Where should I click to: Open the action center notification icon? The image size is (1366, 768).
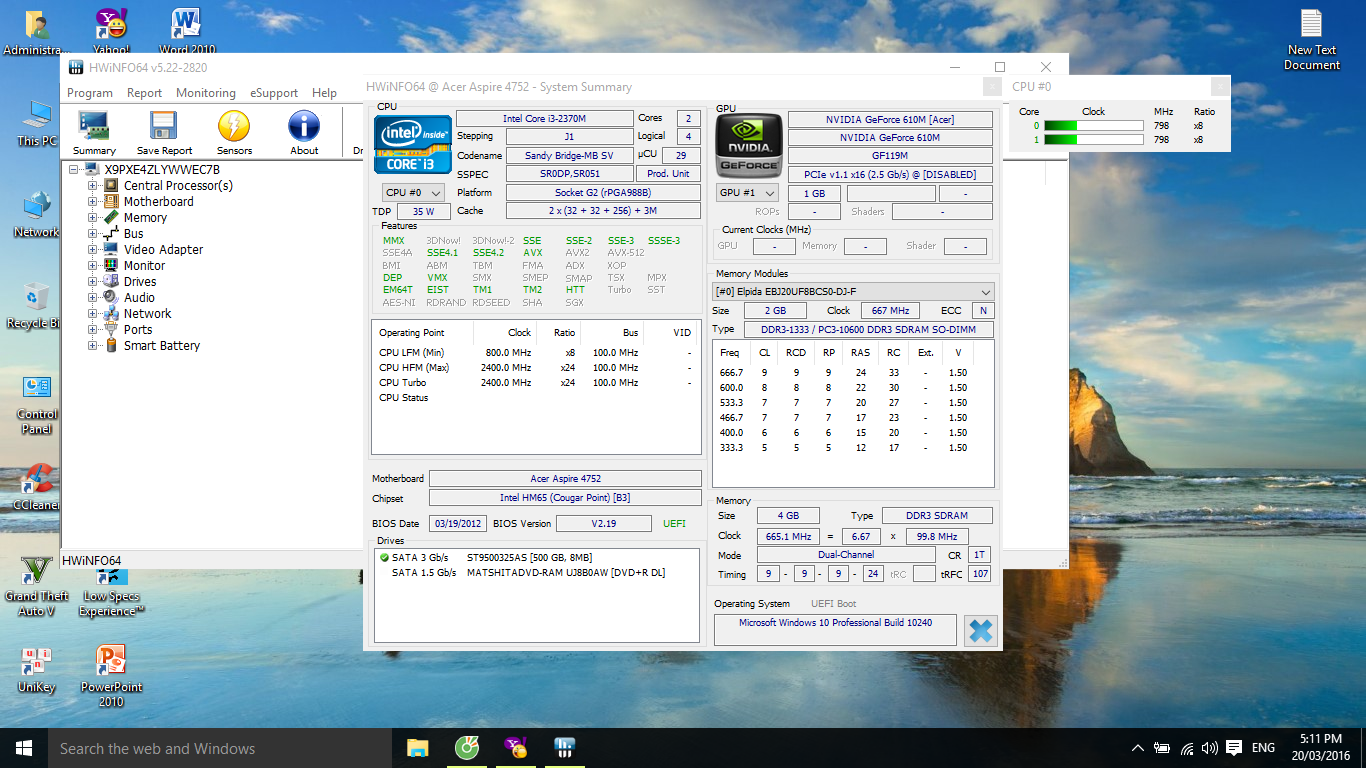[1234, 748]
